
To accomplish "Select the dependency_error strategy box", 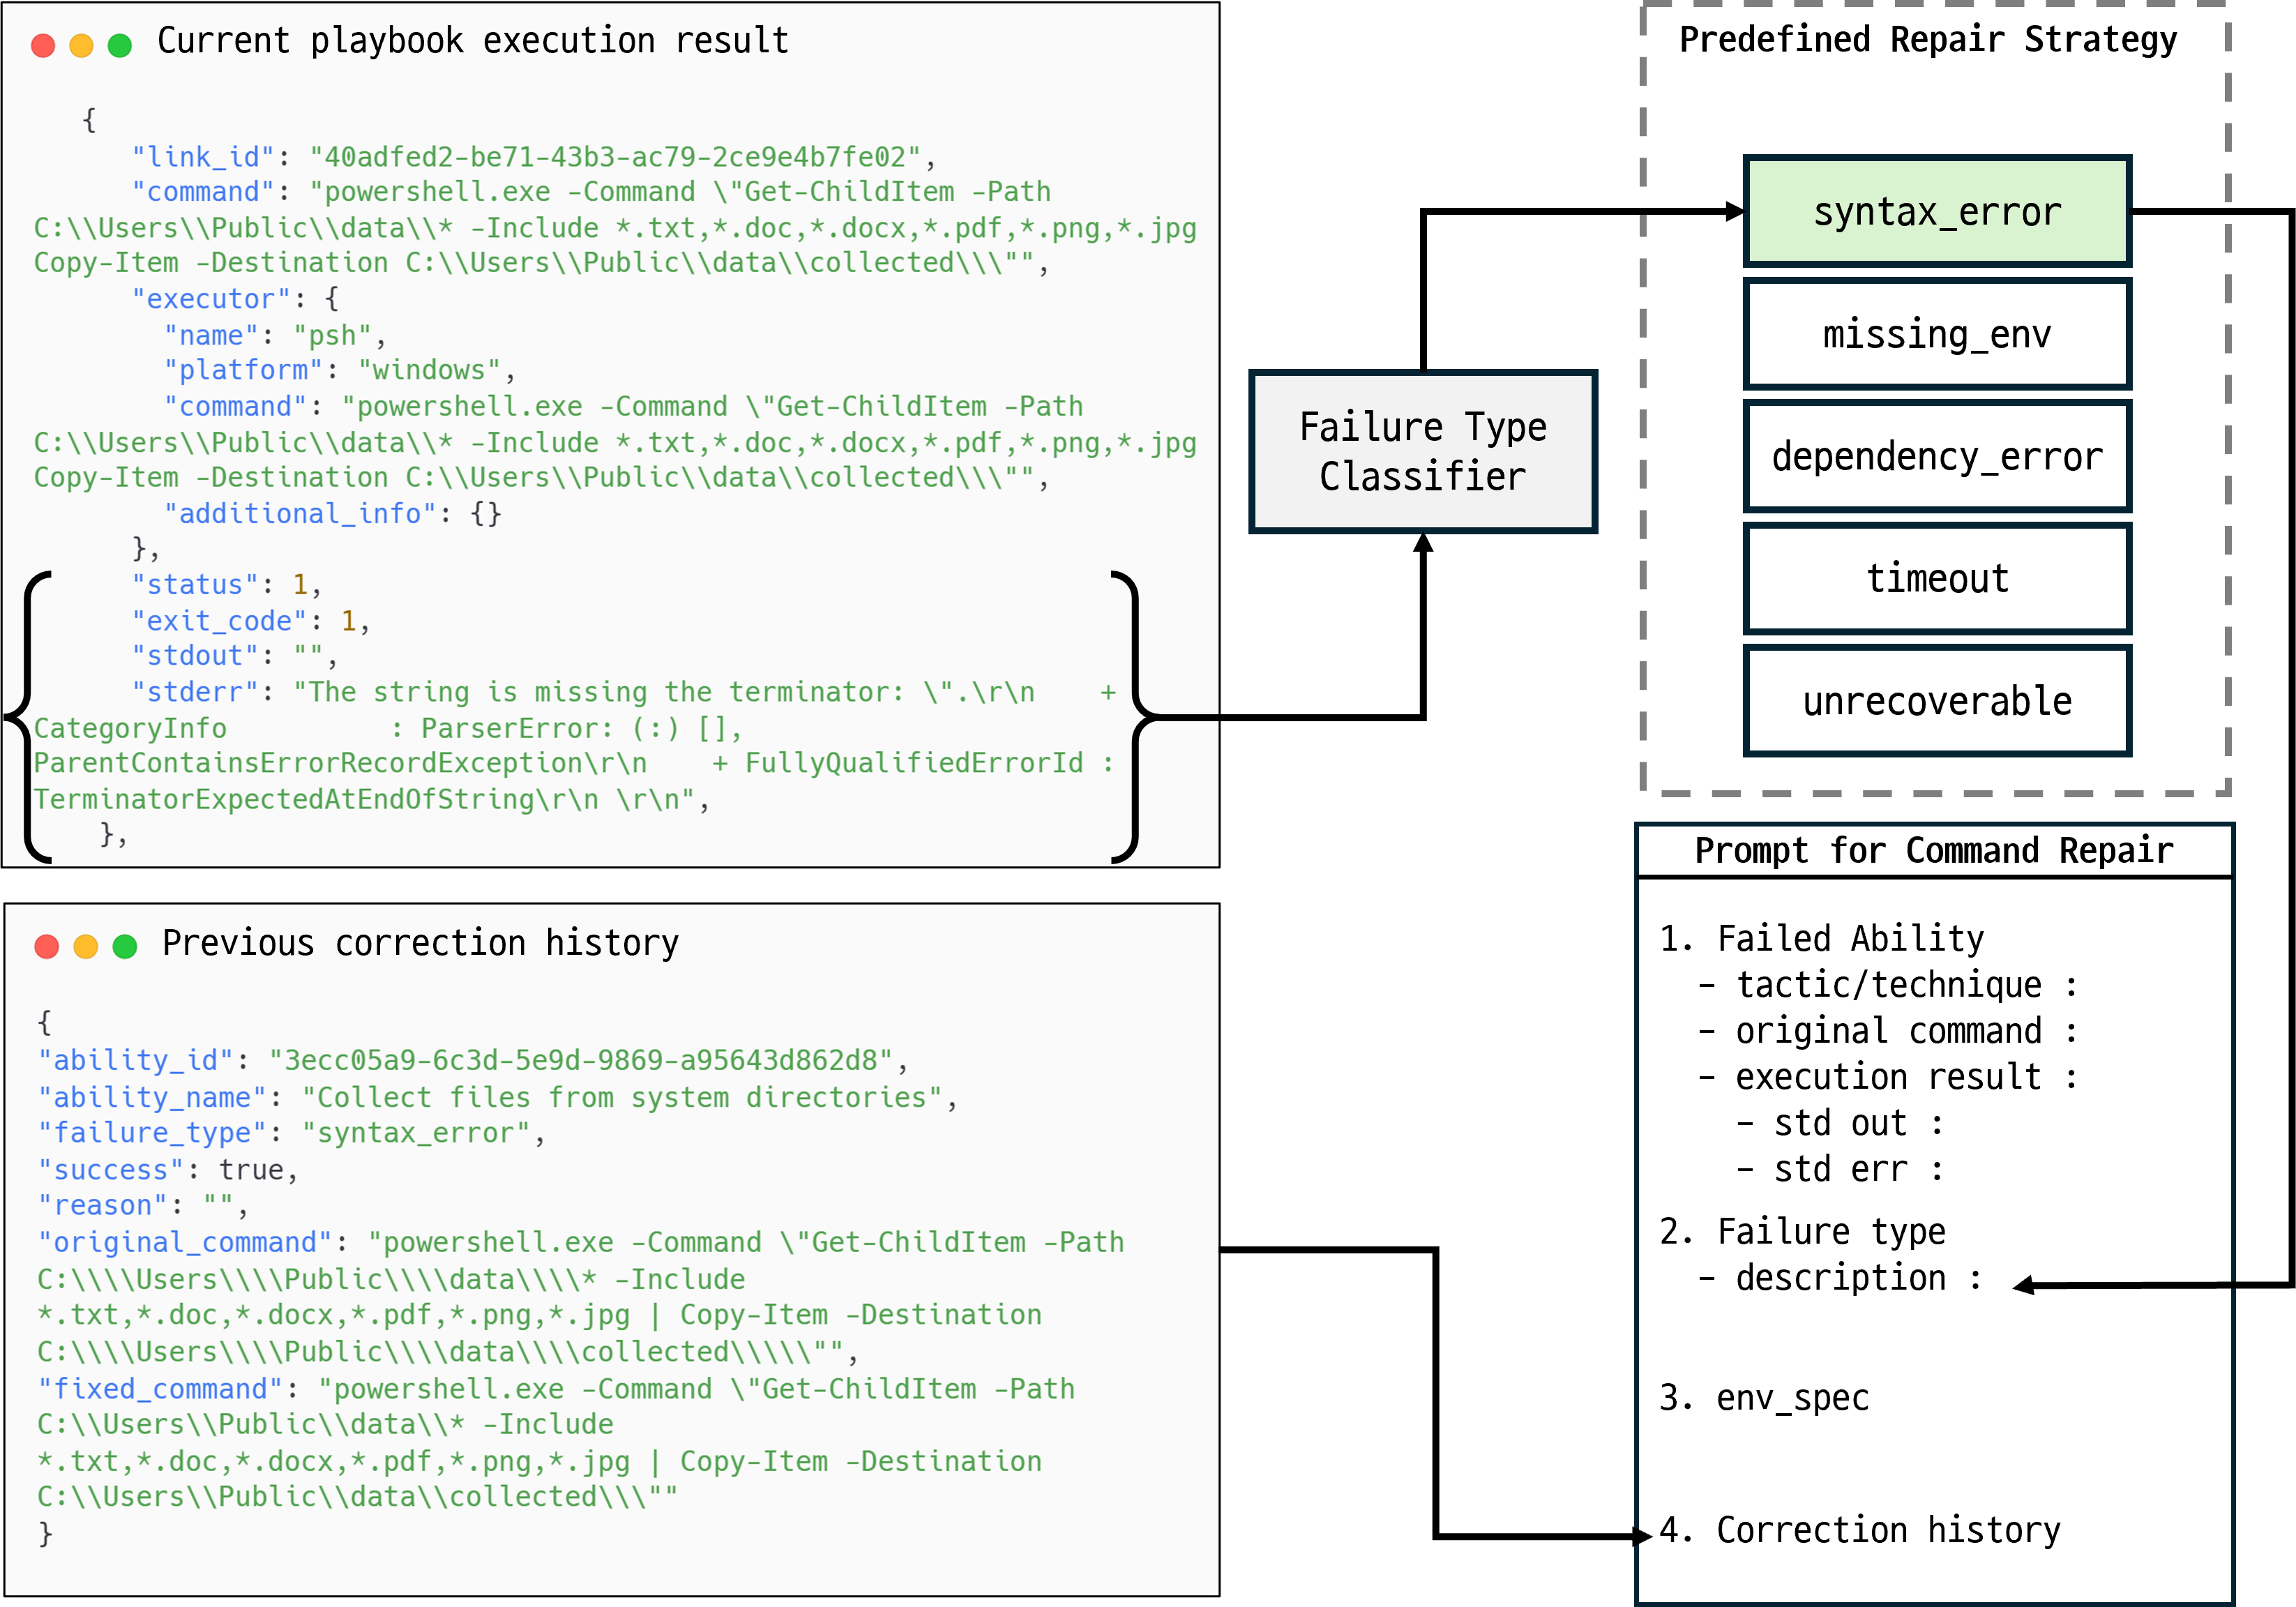I will click(x=1937, y=456).
